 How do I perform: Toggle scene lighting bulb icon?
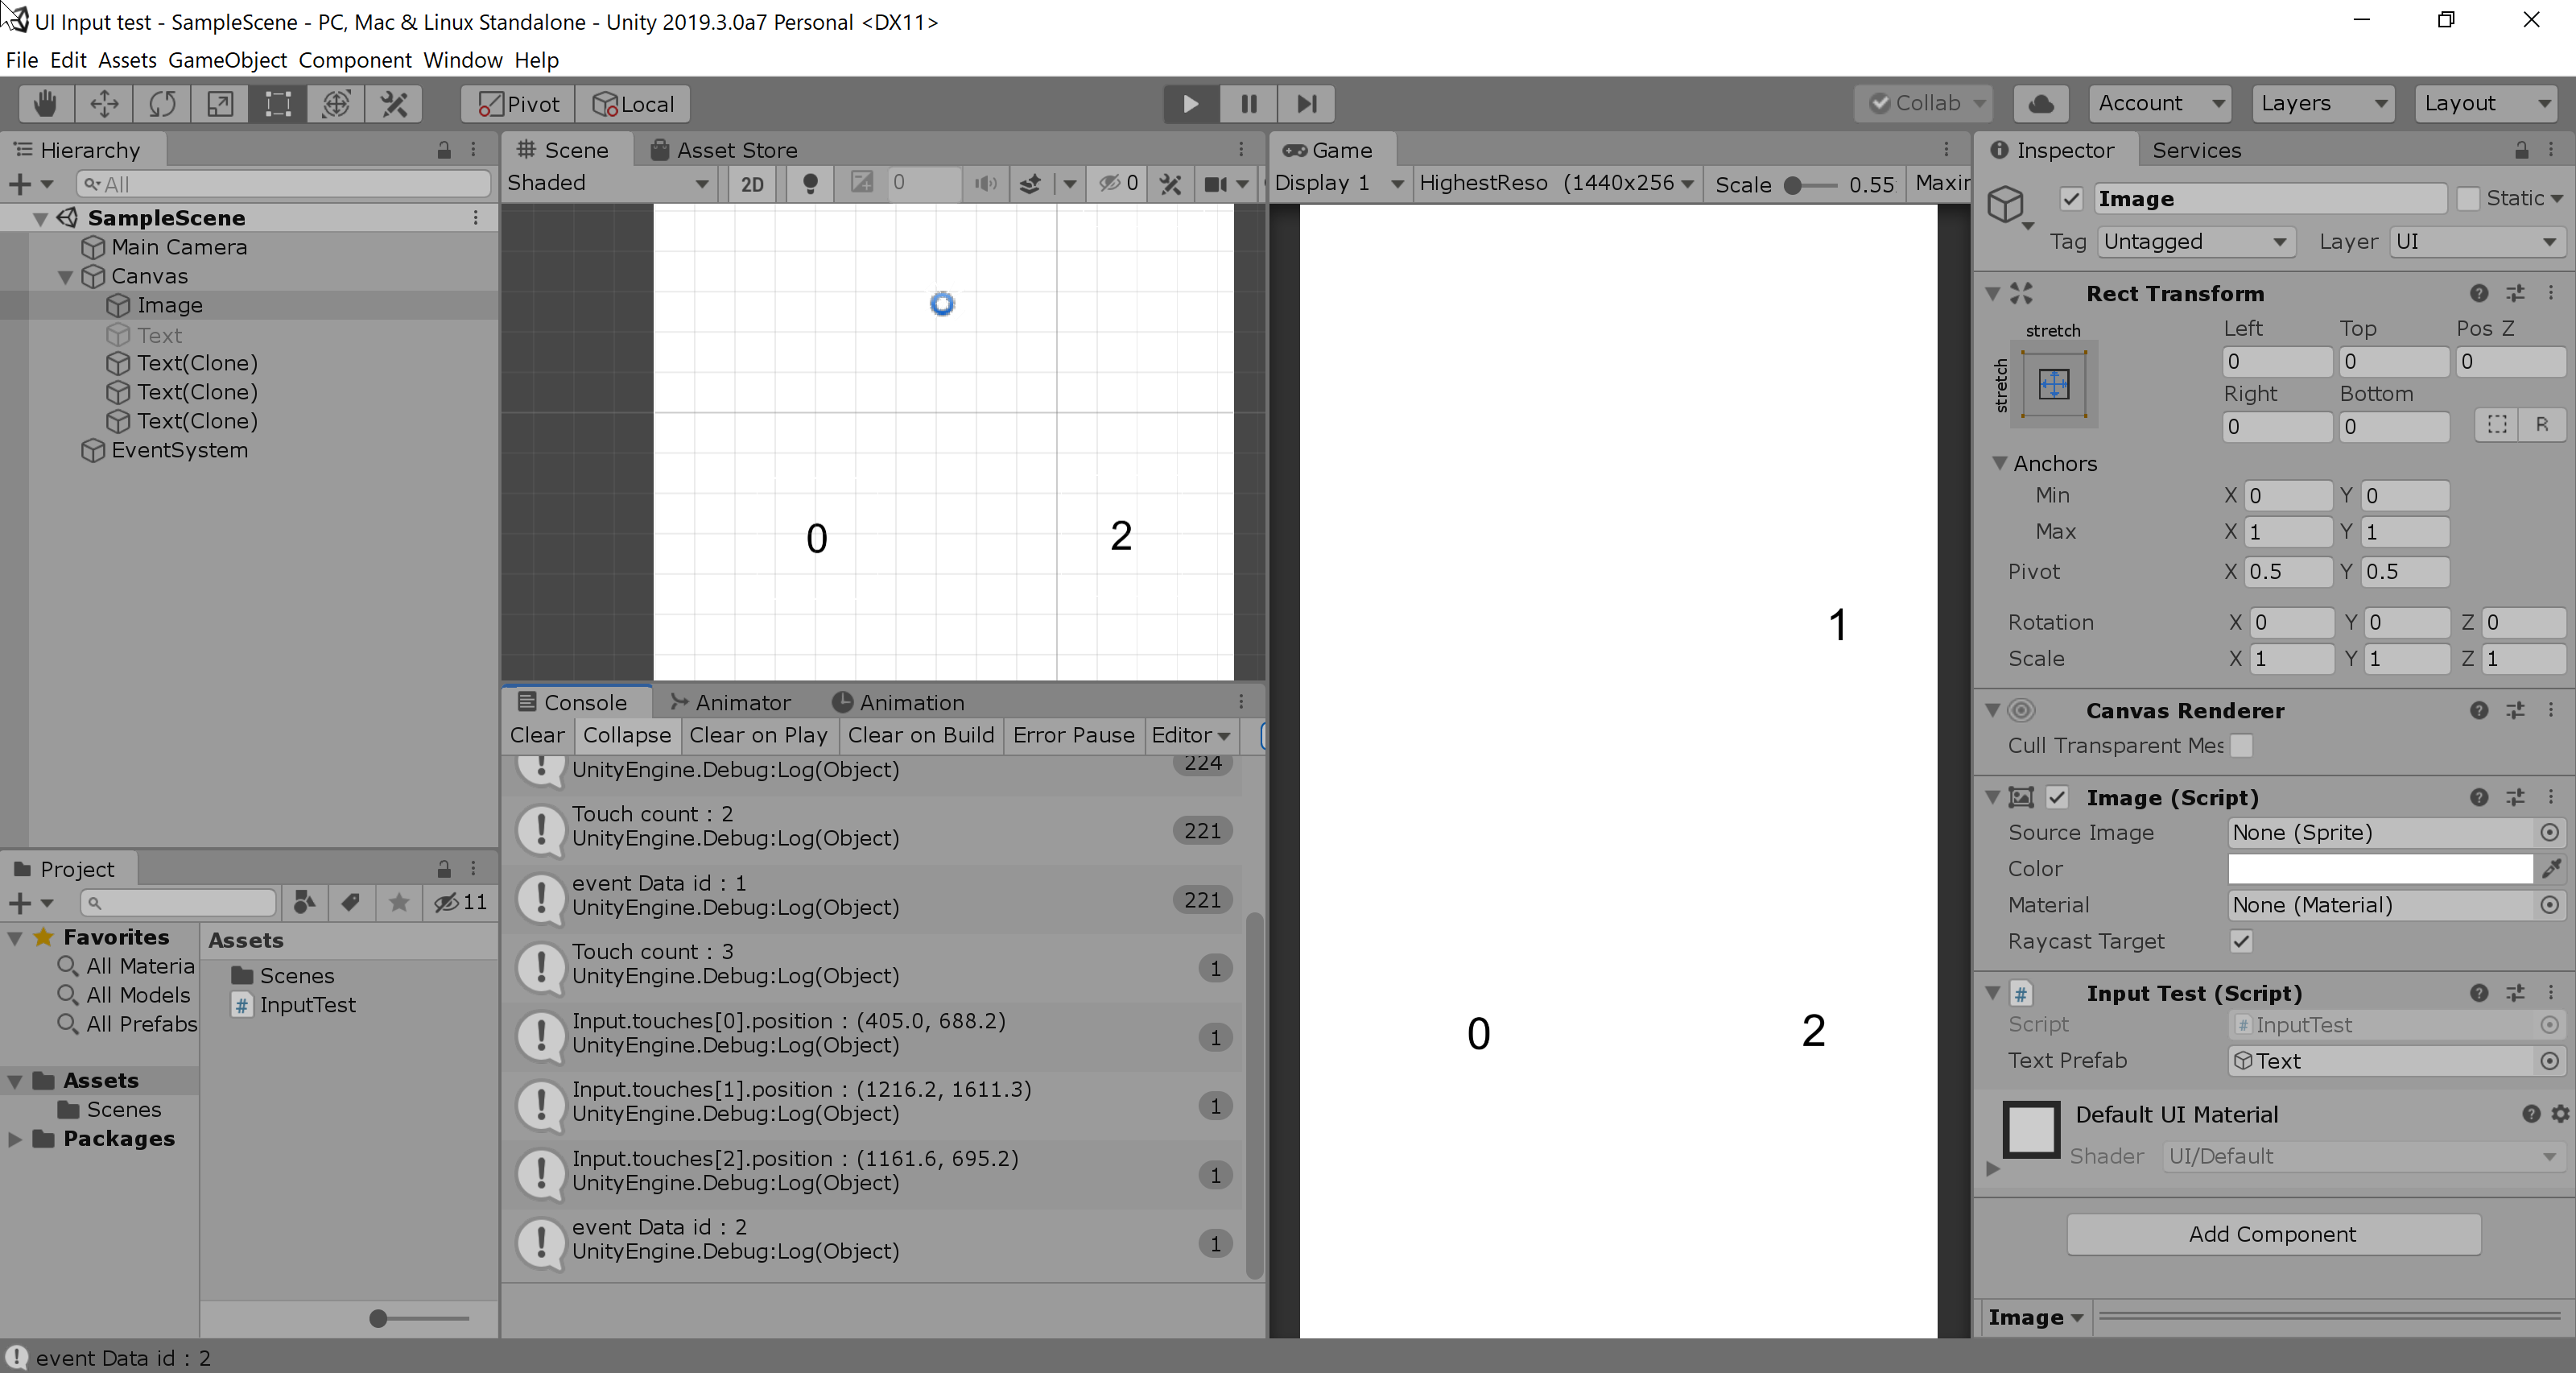(x=810, y=183)
